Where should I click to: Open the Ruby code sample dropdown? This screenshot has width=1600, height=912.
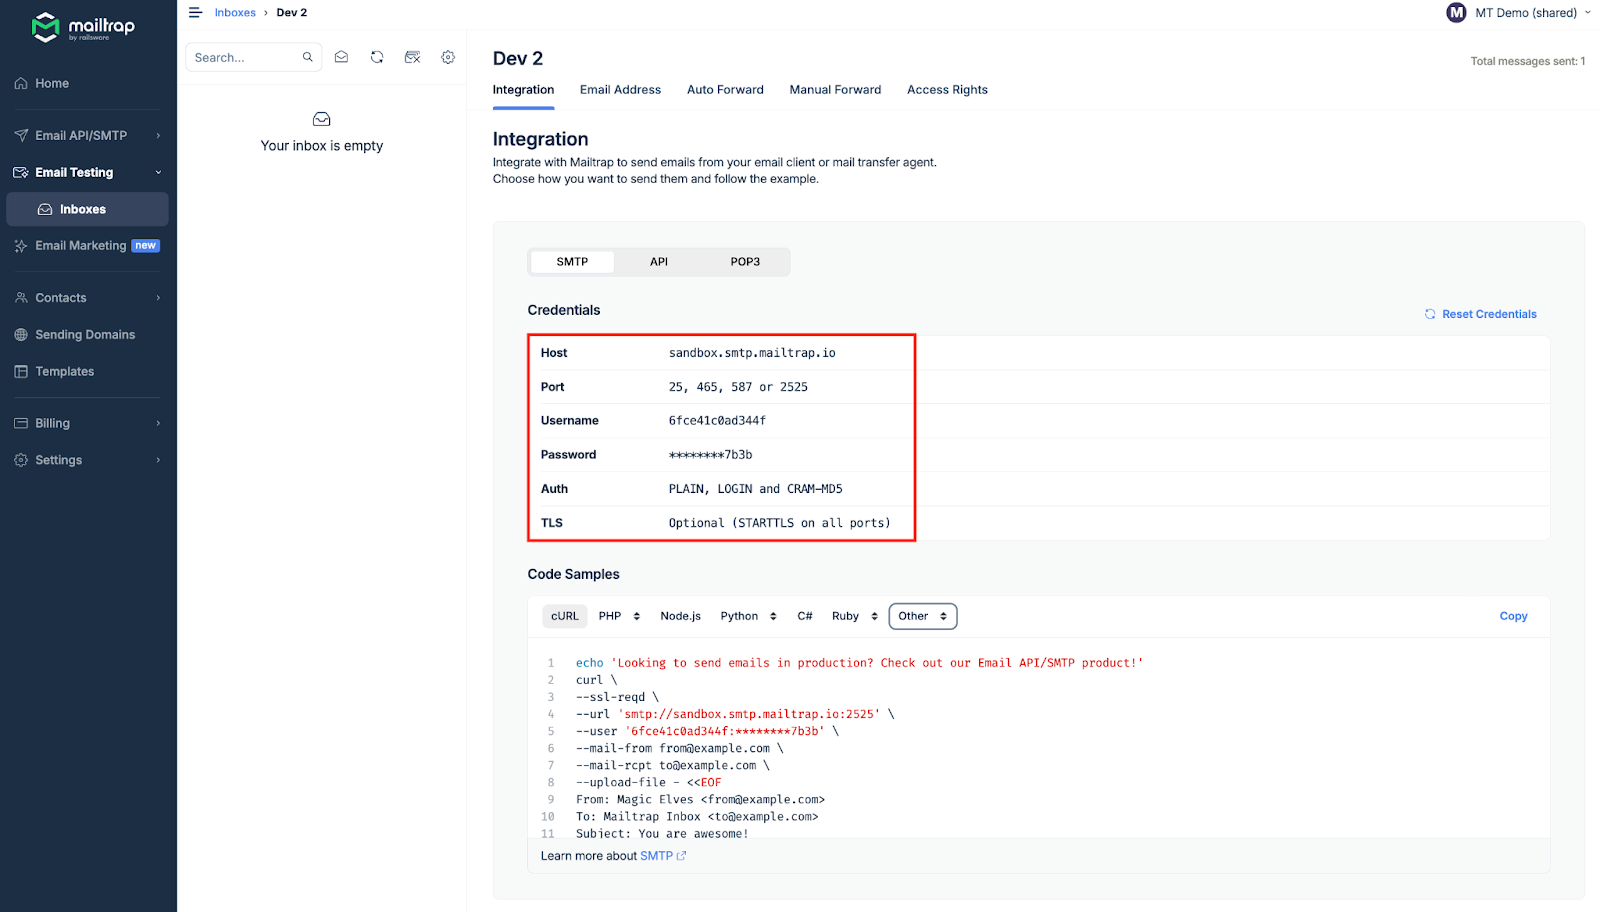pos(855,616)
